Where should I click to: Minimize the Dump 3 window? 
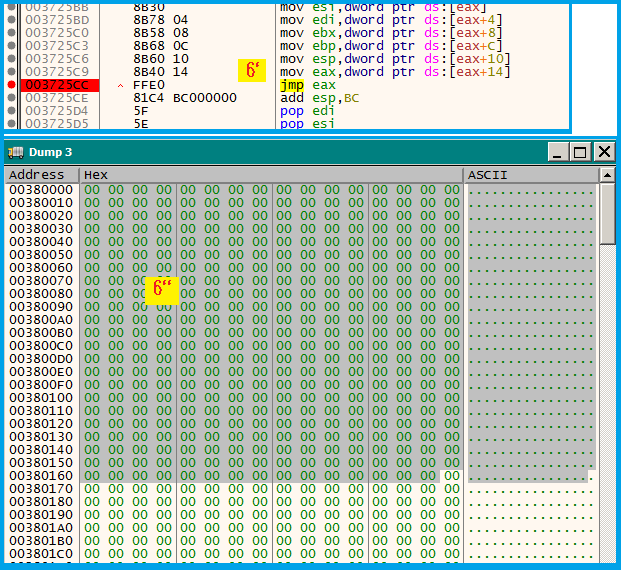click(x=557, y=152)
